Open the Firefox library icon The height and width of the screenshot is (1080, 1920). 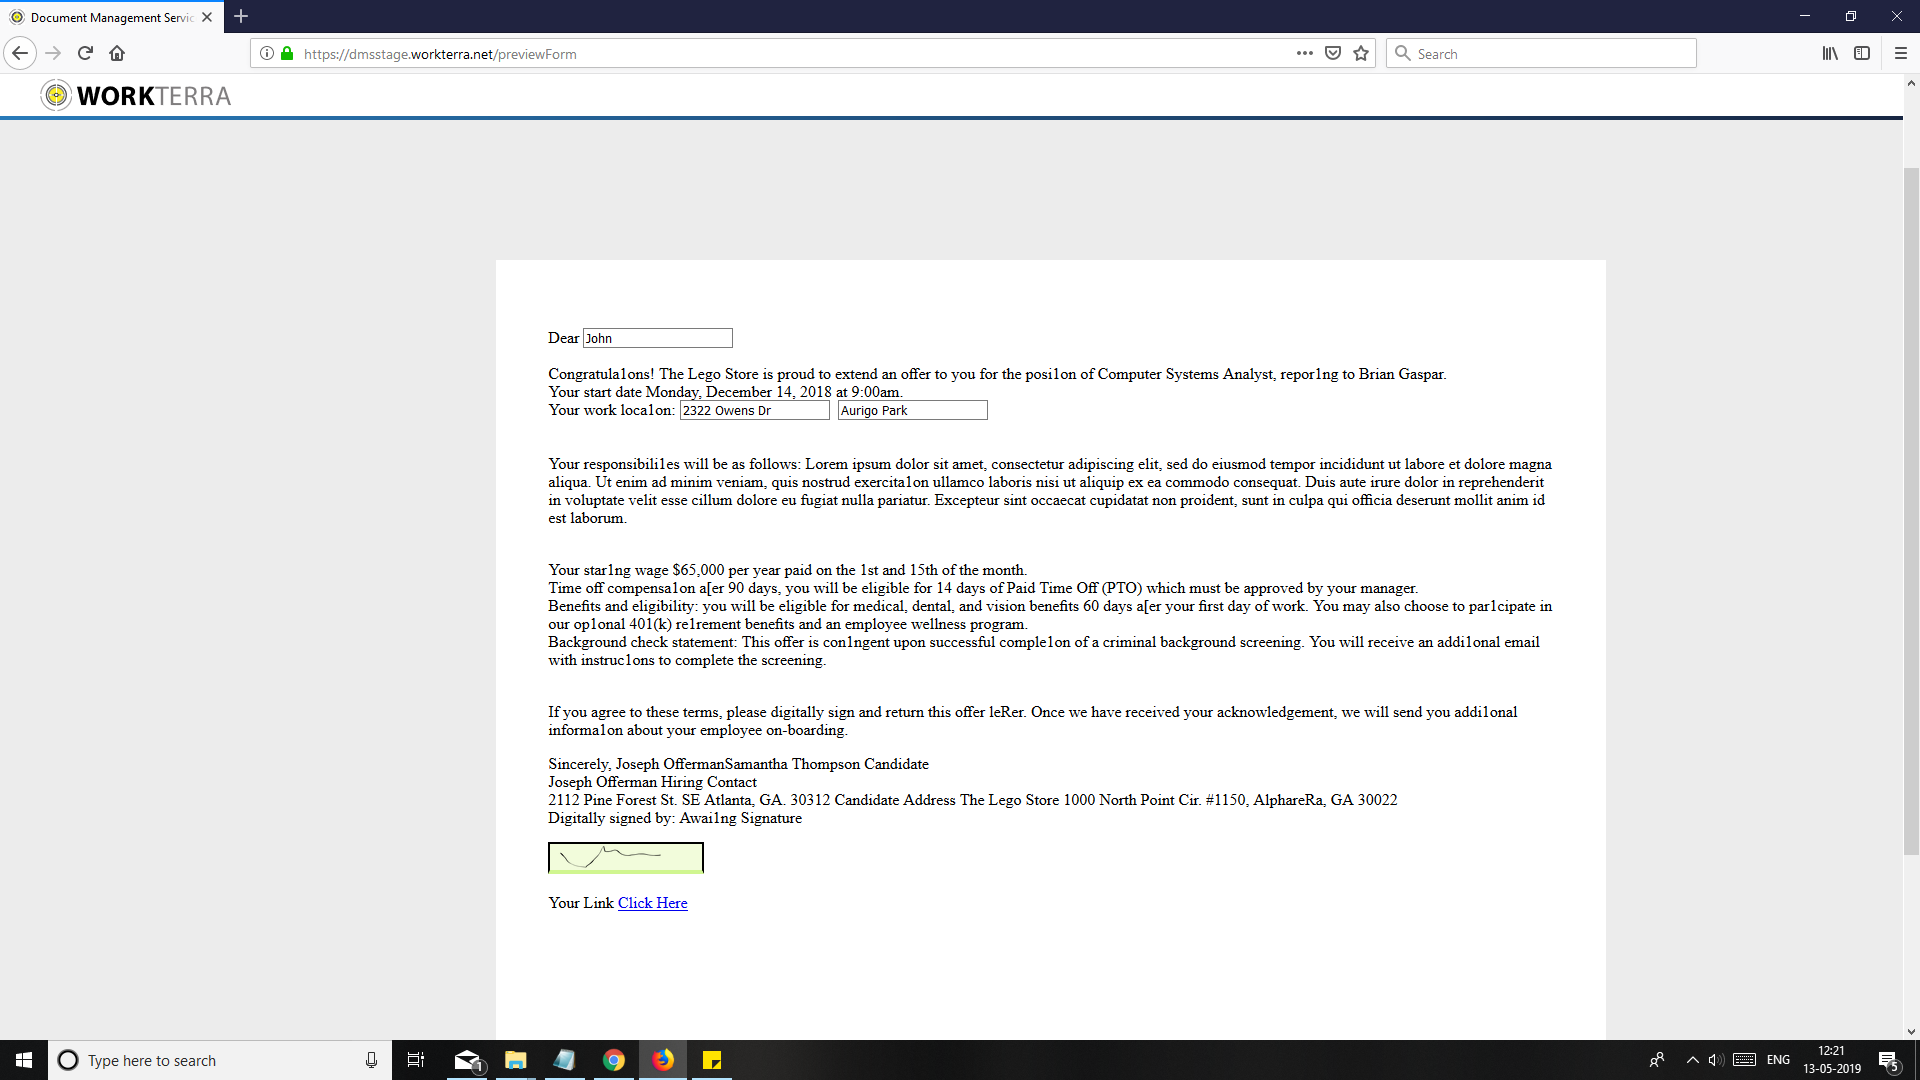pyautogui.click(x=1830, y=53)
